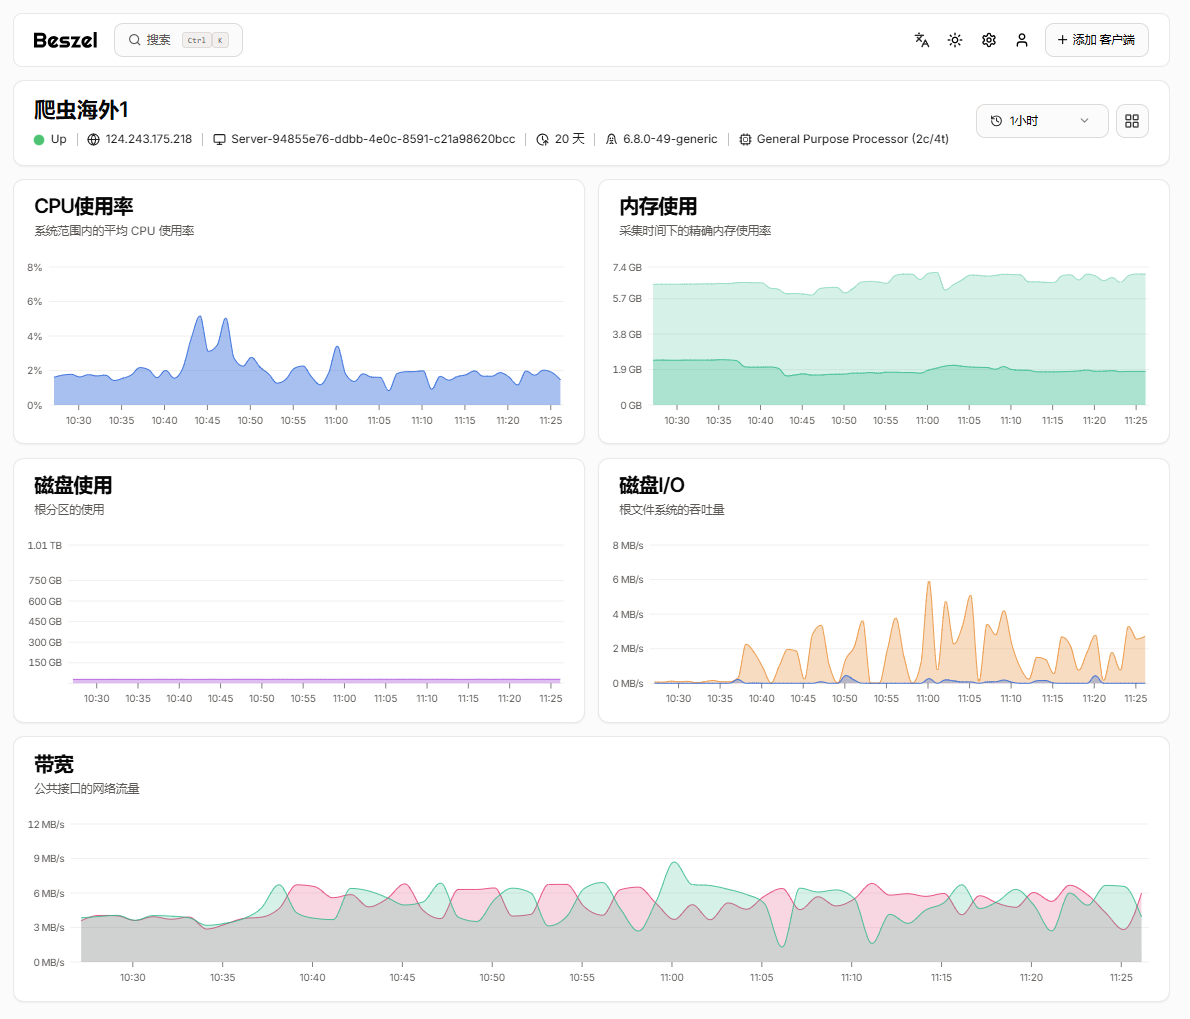The image size is (1190, 1019).
Task: Click the 8% label on CPU chart
Action: tap(34, 268)
